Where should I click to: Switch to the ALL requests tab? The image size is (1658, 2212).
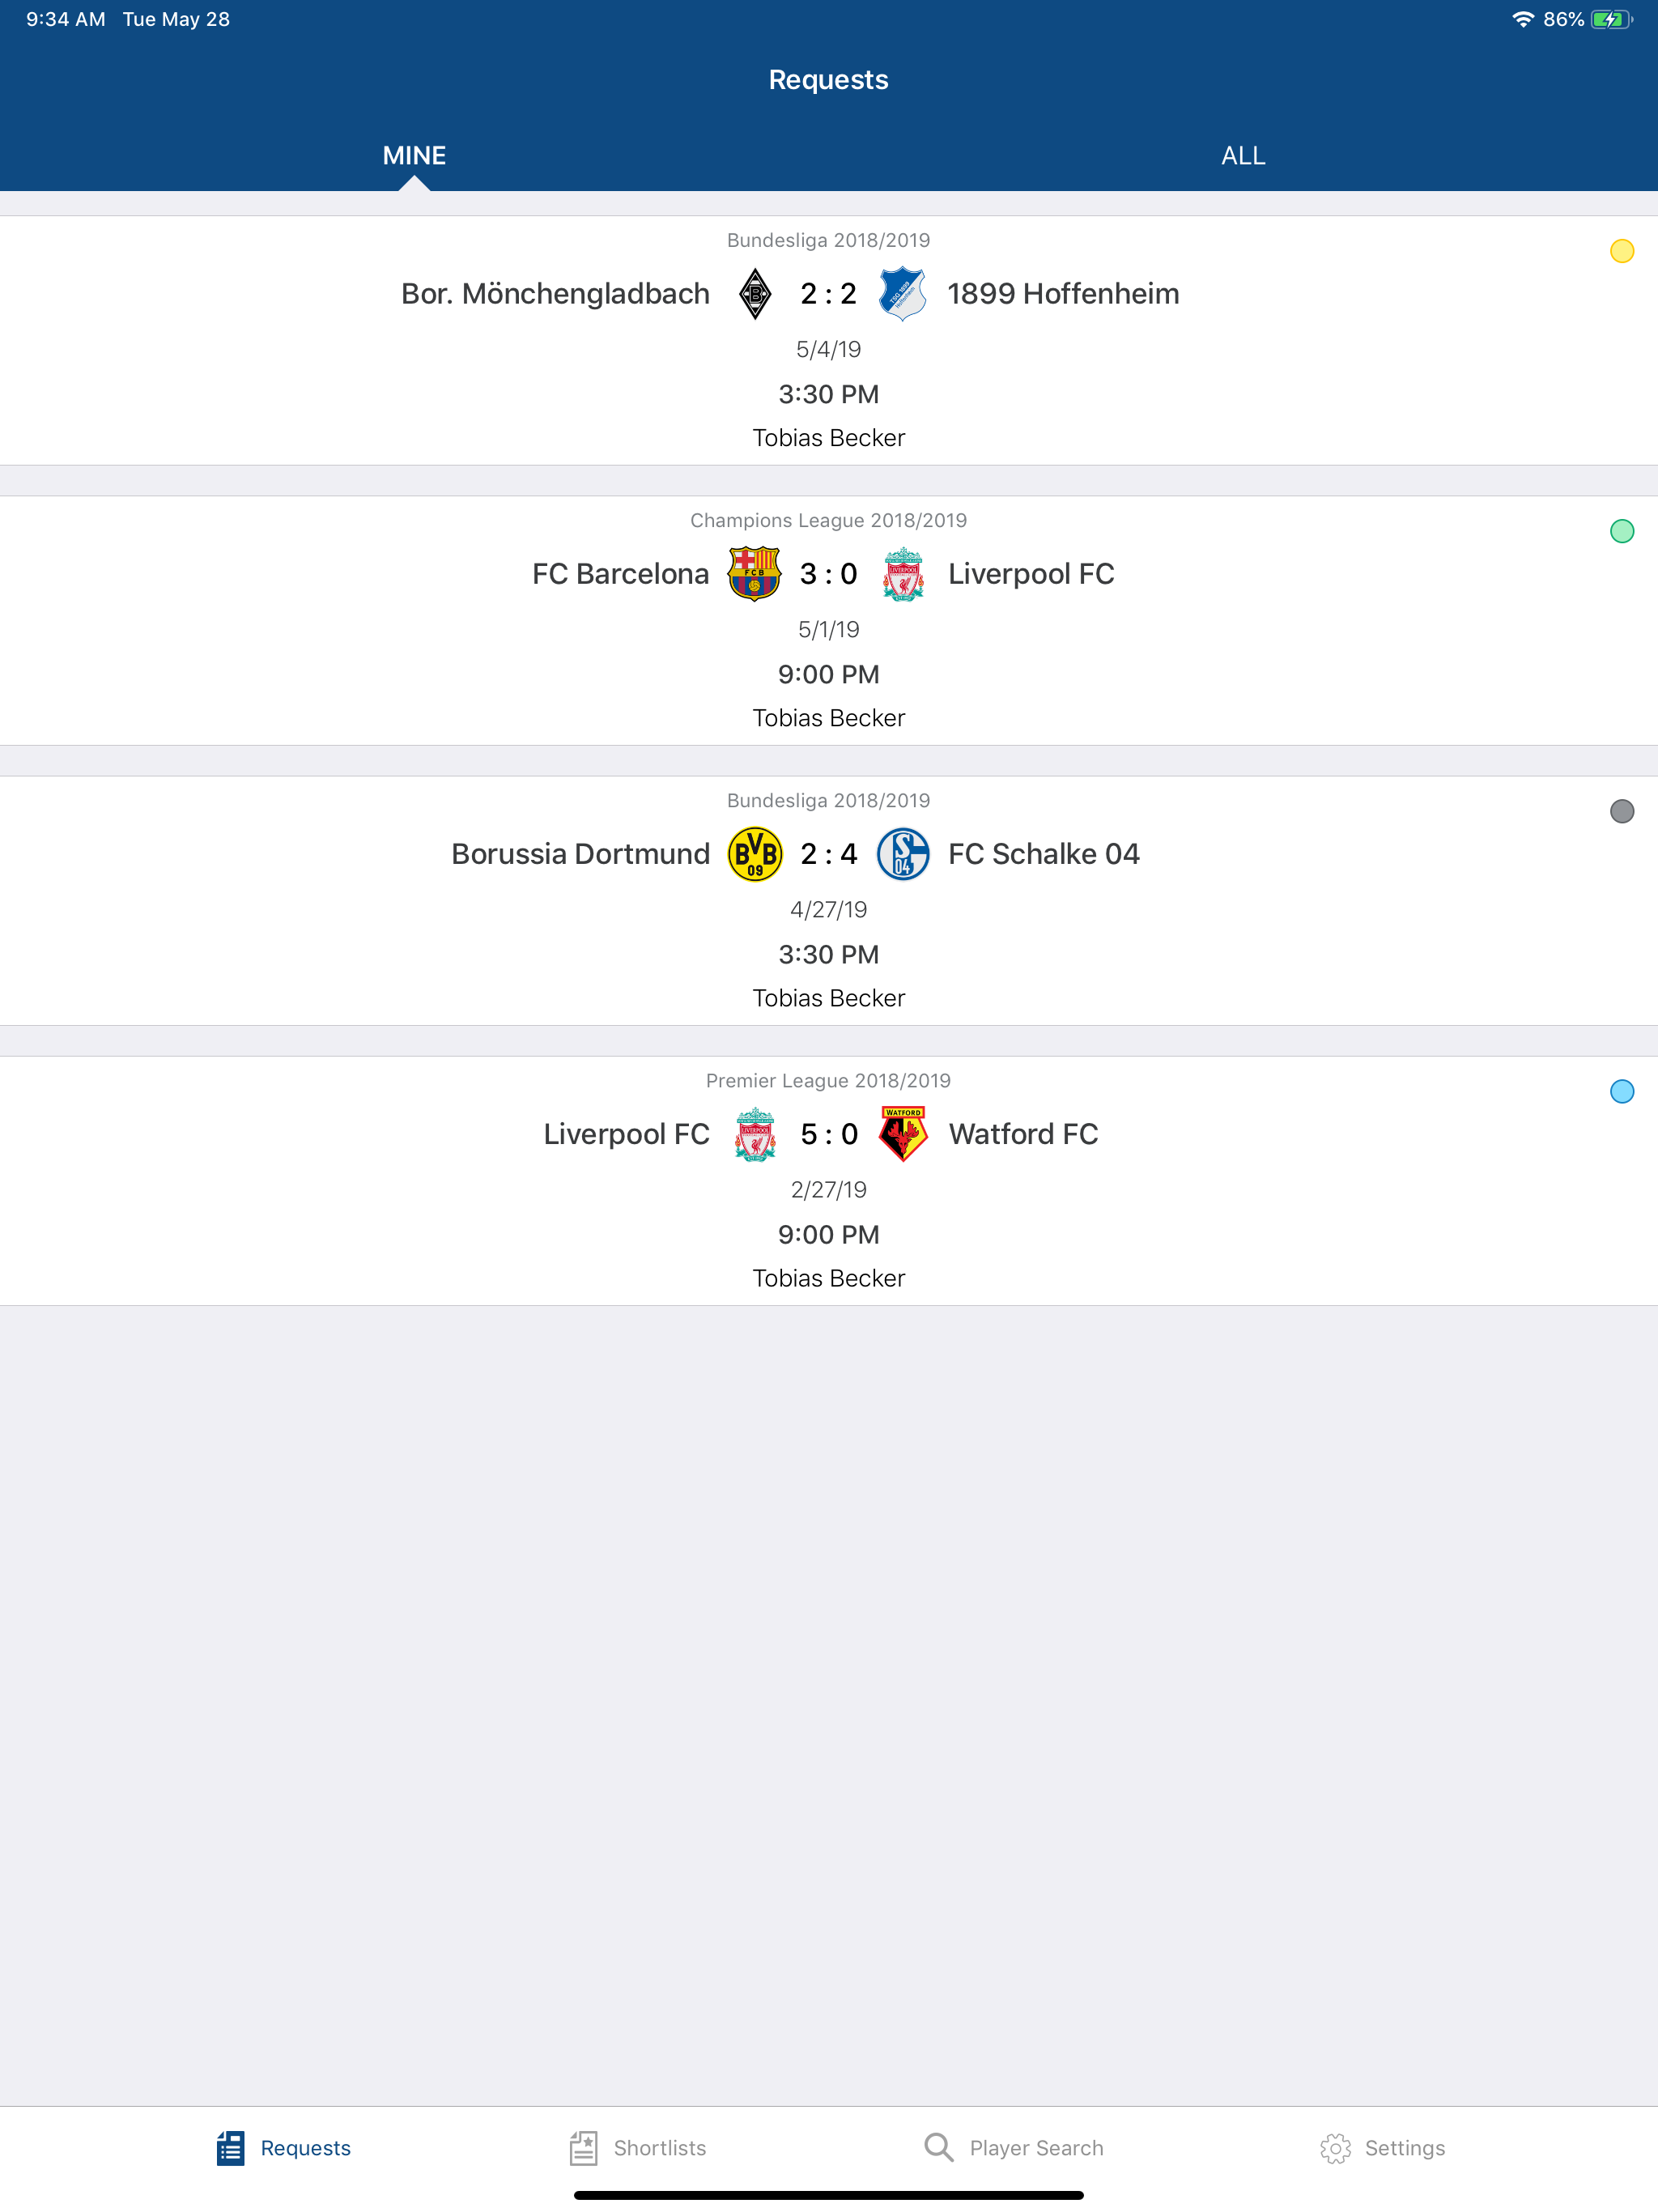1243,156
